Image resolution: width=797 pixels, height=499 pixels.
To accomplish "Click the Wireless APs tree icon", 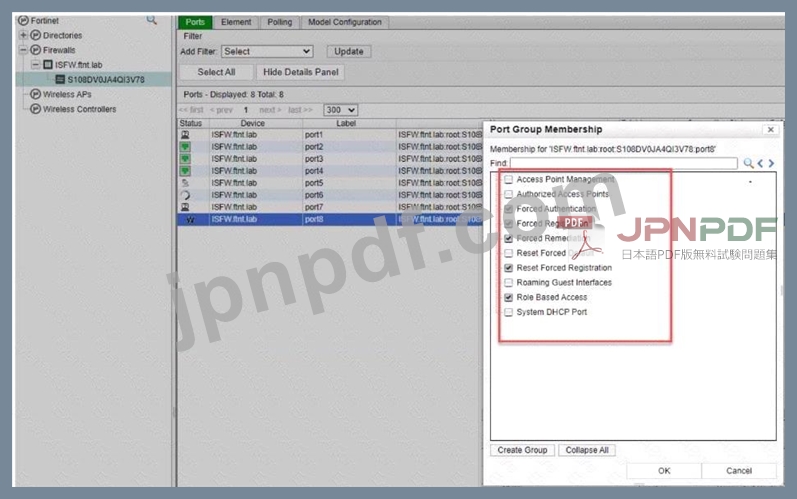I will coord(36,94).
